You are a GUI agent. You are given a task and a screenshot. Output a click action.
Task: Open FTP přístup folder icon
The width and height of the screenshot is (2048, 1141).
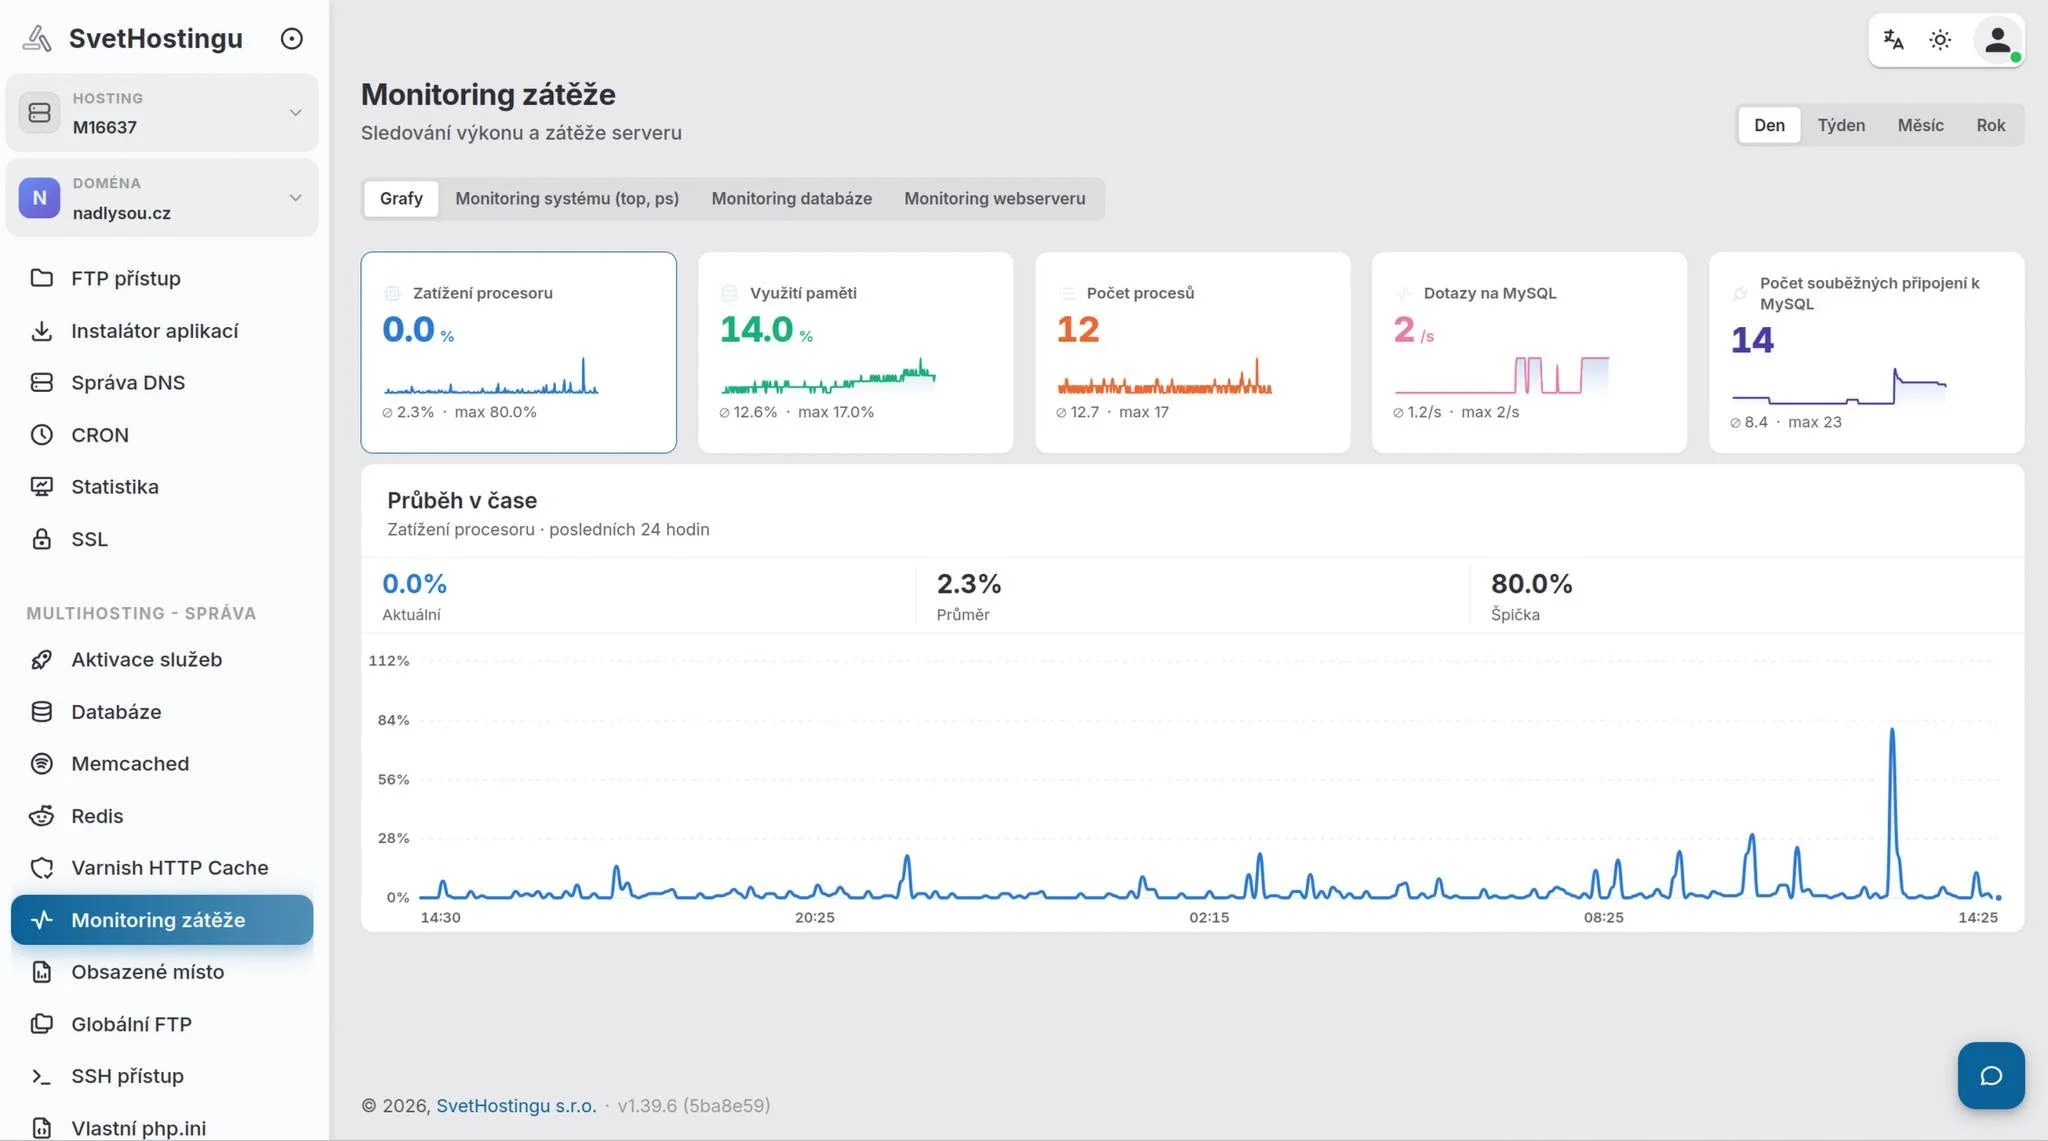pos(41,278)
